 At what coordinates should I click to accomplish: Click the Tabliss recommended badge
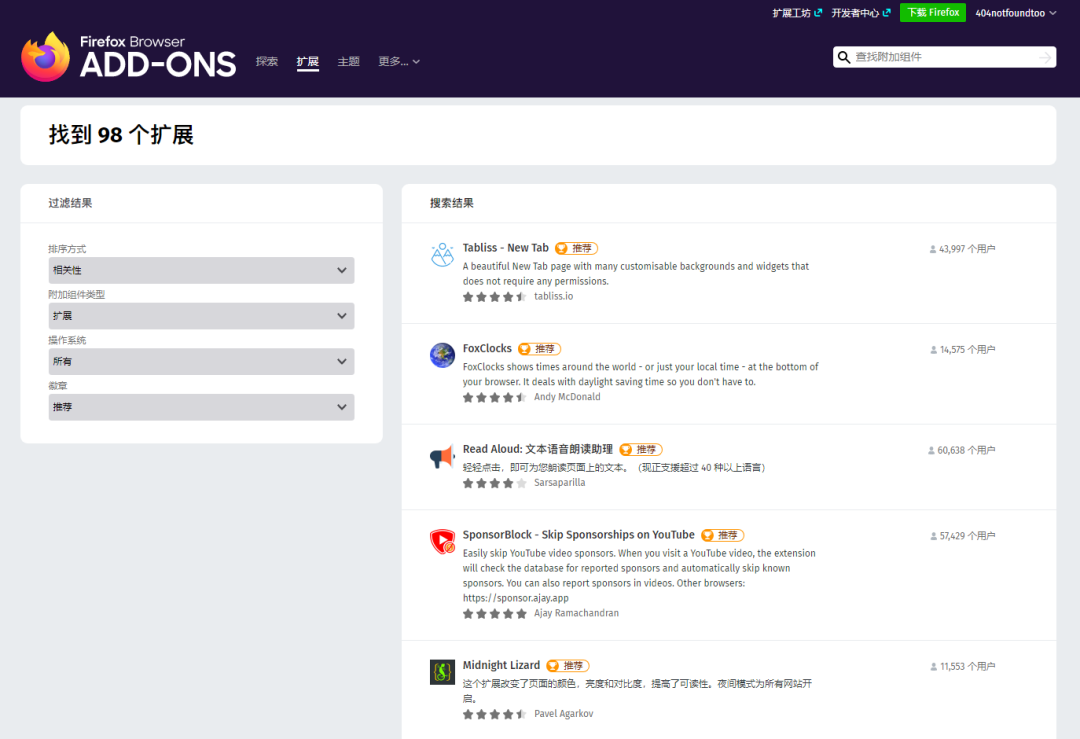pyautogui.click(x=577, y=248)
